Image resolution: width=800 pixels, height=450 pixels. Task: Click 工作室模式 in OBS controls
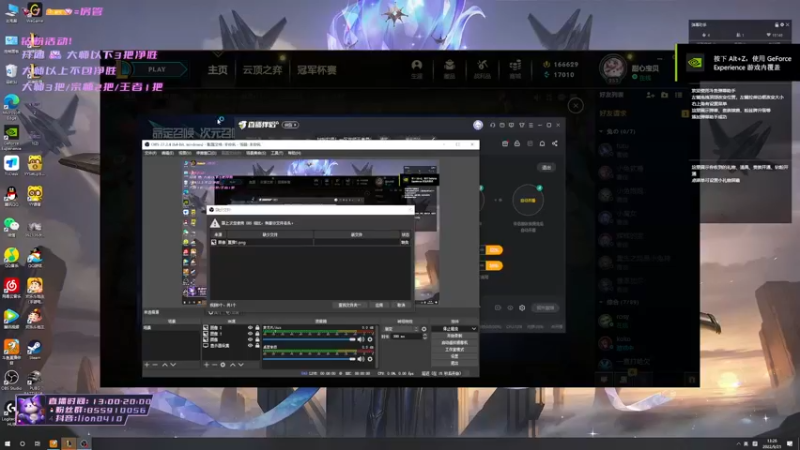pyautogui.click(x=454, y=349)
